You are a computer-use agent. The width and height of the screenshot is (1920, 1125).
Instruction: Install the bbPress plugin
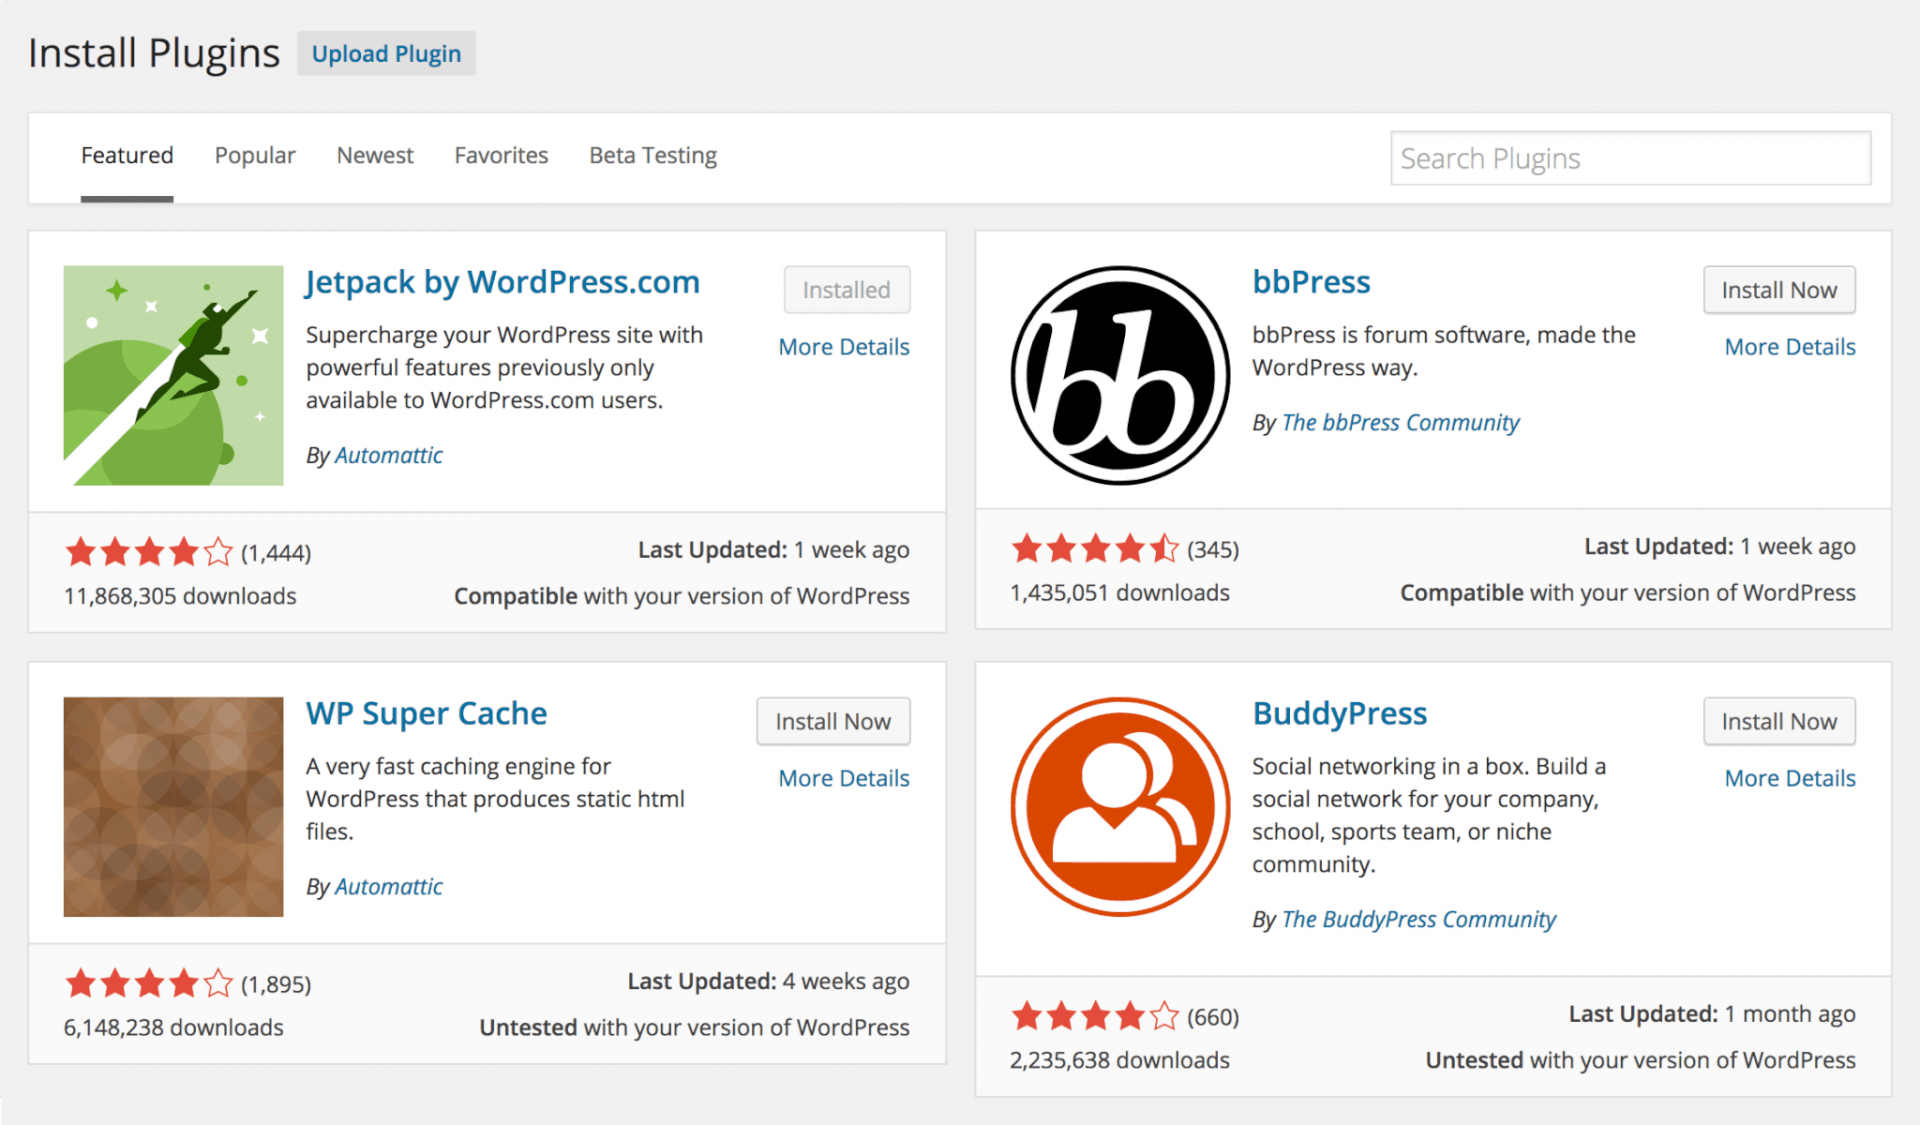click(x=1779, y=290)
